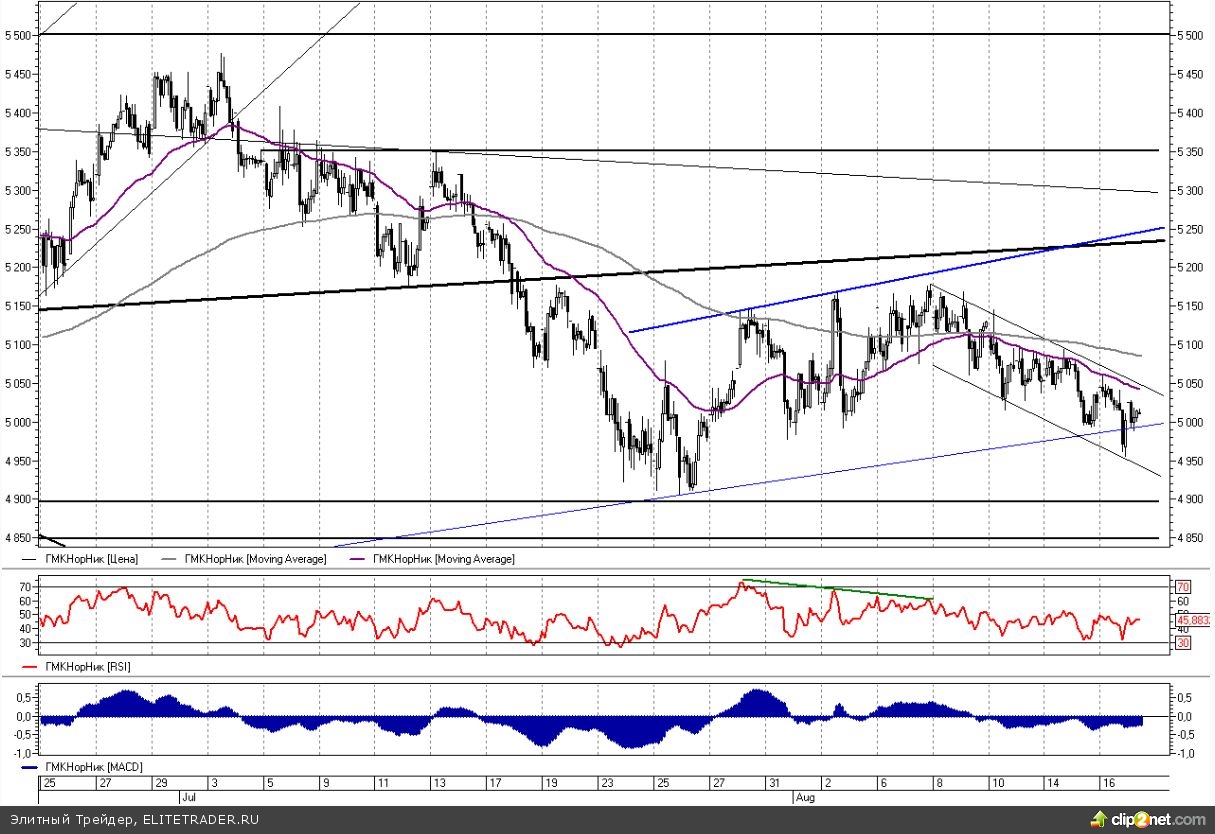1215x834 pixels.
Task: Click the ELITETRADER.RU watermark text
Action: (x=200, y=819)
